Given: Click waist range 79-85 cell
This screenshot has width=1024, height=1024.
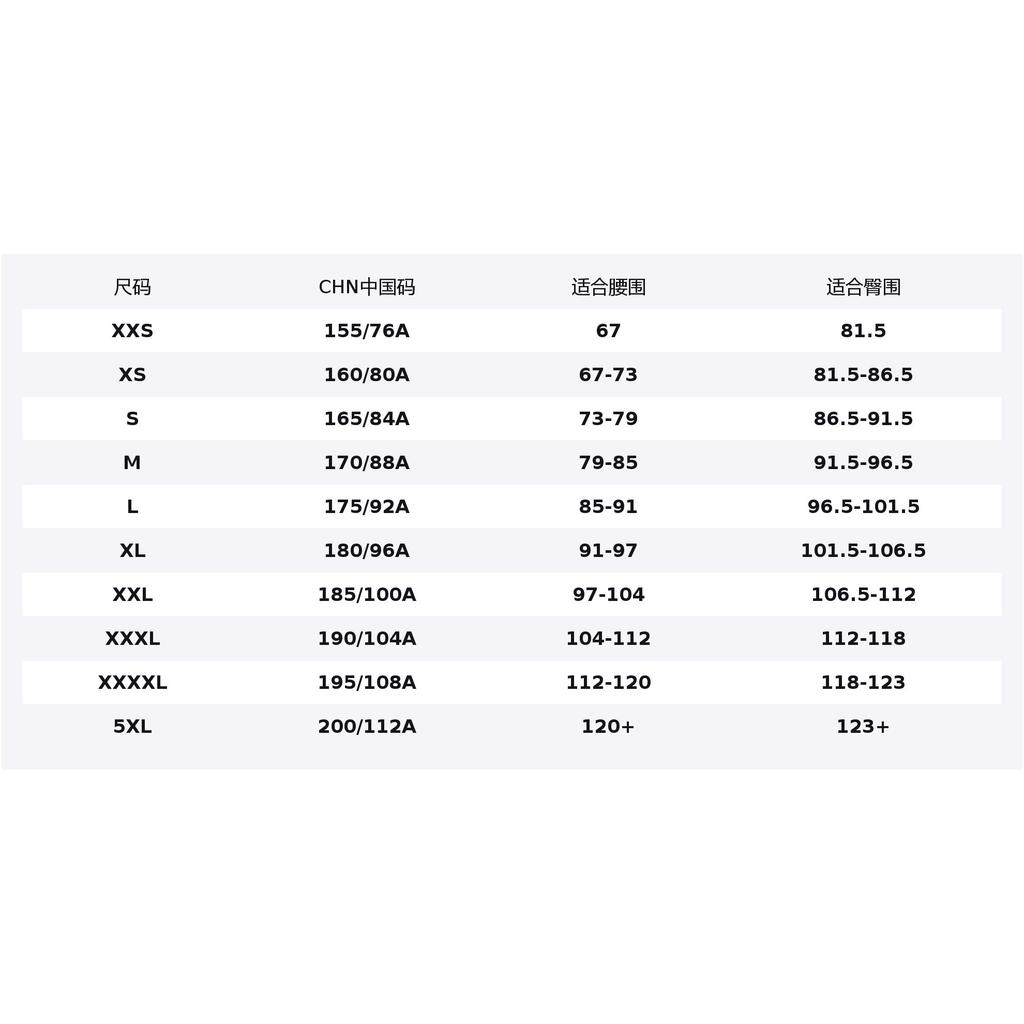Looking at the screenshot, I should (x=608, y=462).
